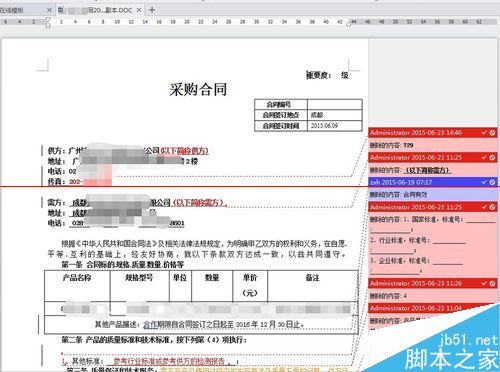Close the 在线模板 tab

point(49,10)
